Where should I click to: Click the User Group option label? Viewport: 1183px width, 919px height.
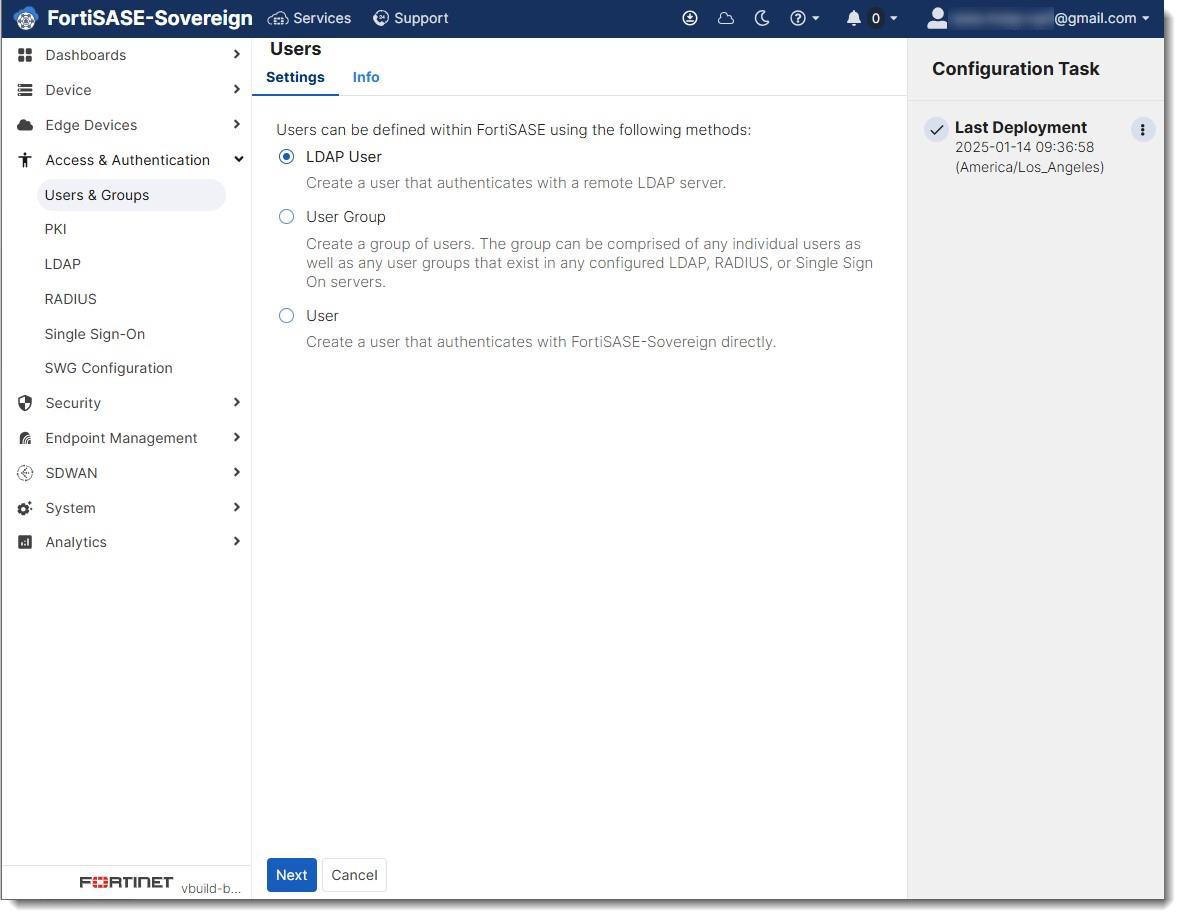click(346, 217)
